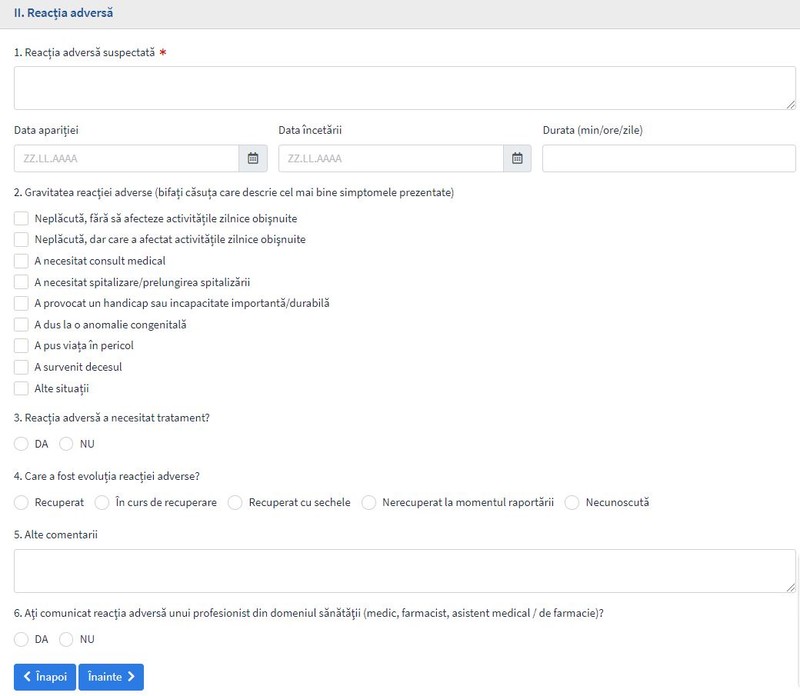Click the '2. Gravitatea reacției adverse' question text
This screenshot has width=800, height=696.
(234, 192)
